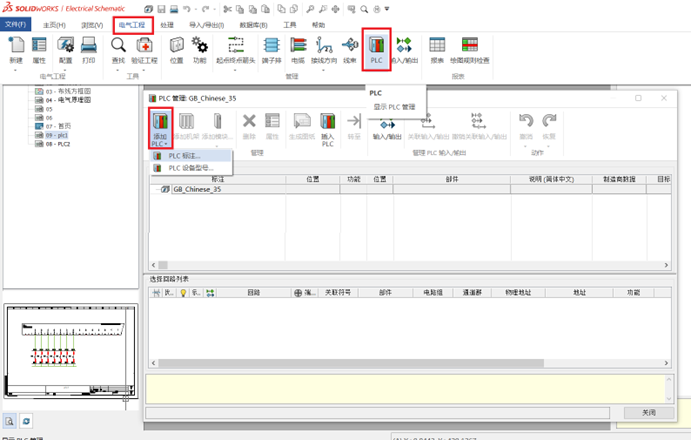Click scroll-right arrow of PLC list scrollbar

pos(666,265)
